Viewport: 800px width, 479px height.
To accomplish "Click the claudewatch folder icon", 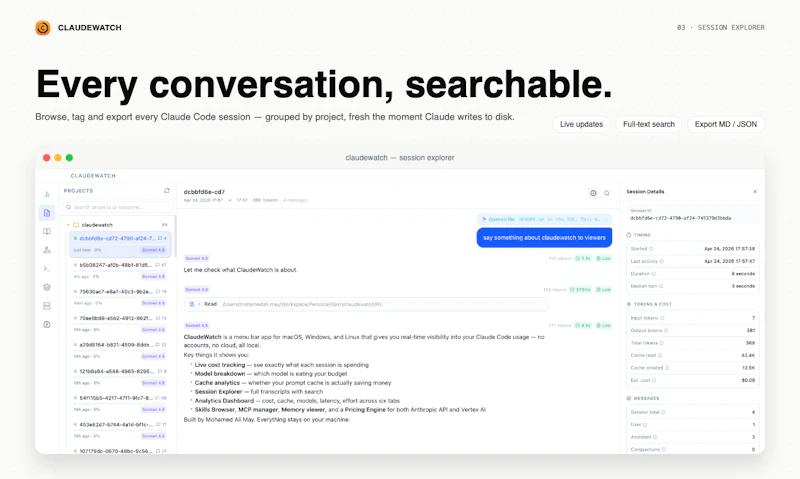I will point(76,225).
